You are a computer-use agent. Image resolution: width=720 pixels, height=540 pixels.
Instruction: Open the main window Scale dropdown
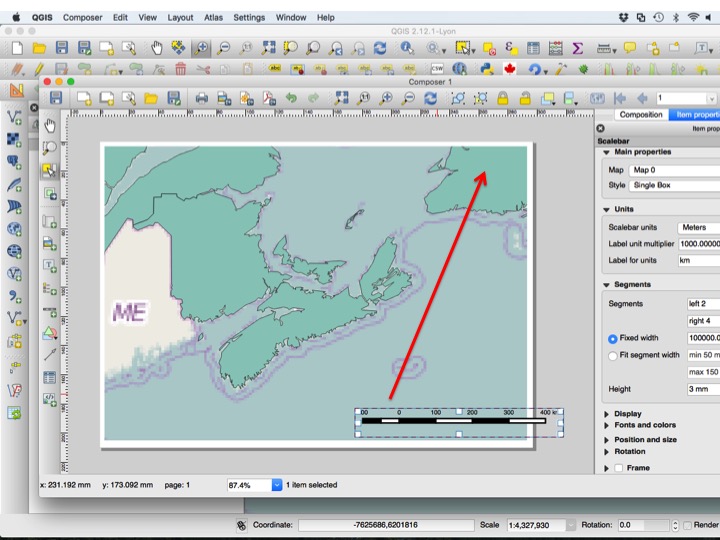click(x=571, y=525)
